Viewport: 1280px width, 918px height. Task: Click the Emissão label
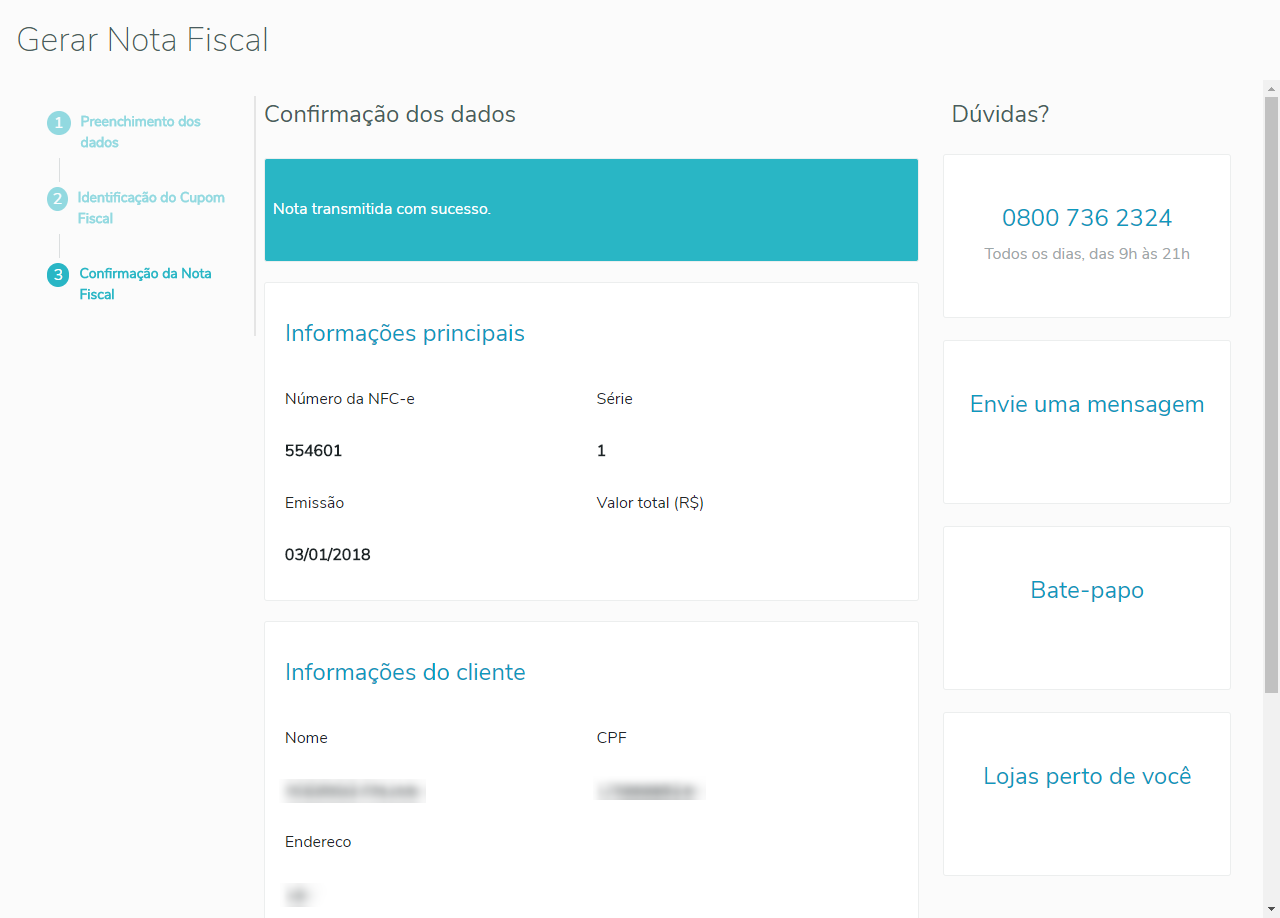point(314,503)
